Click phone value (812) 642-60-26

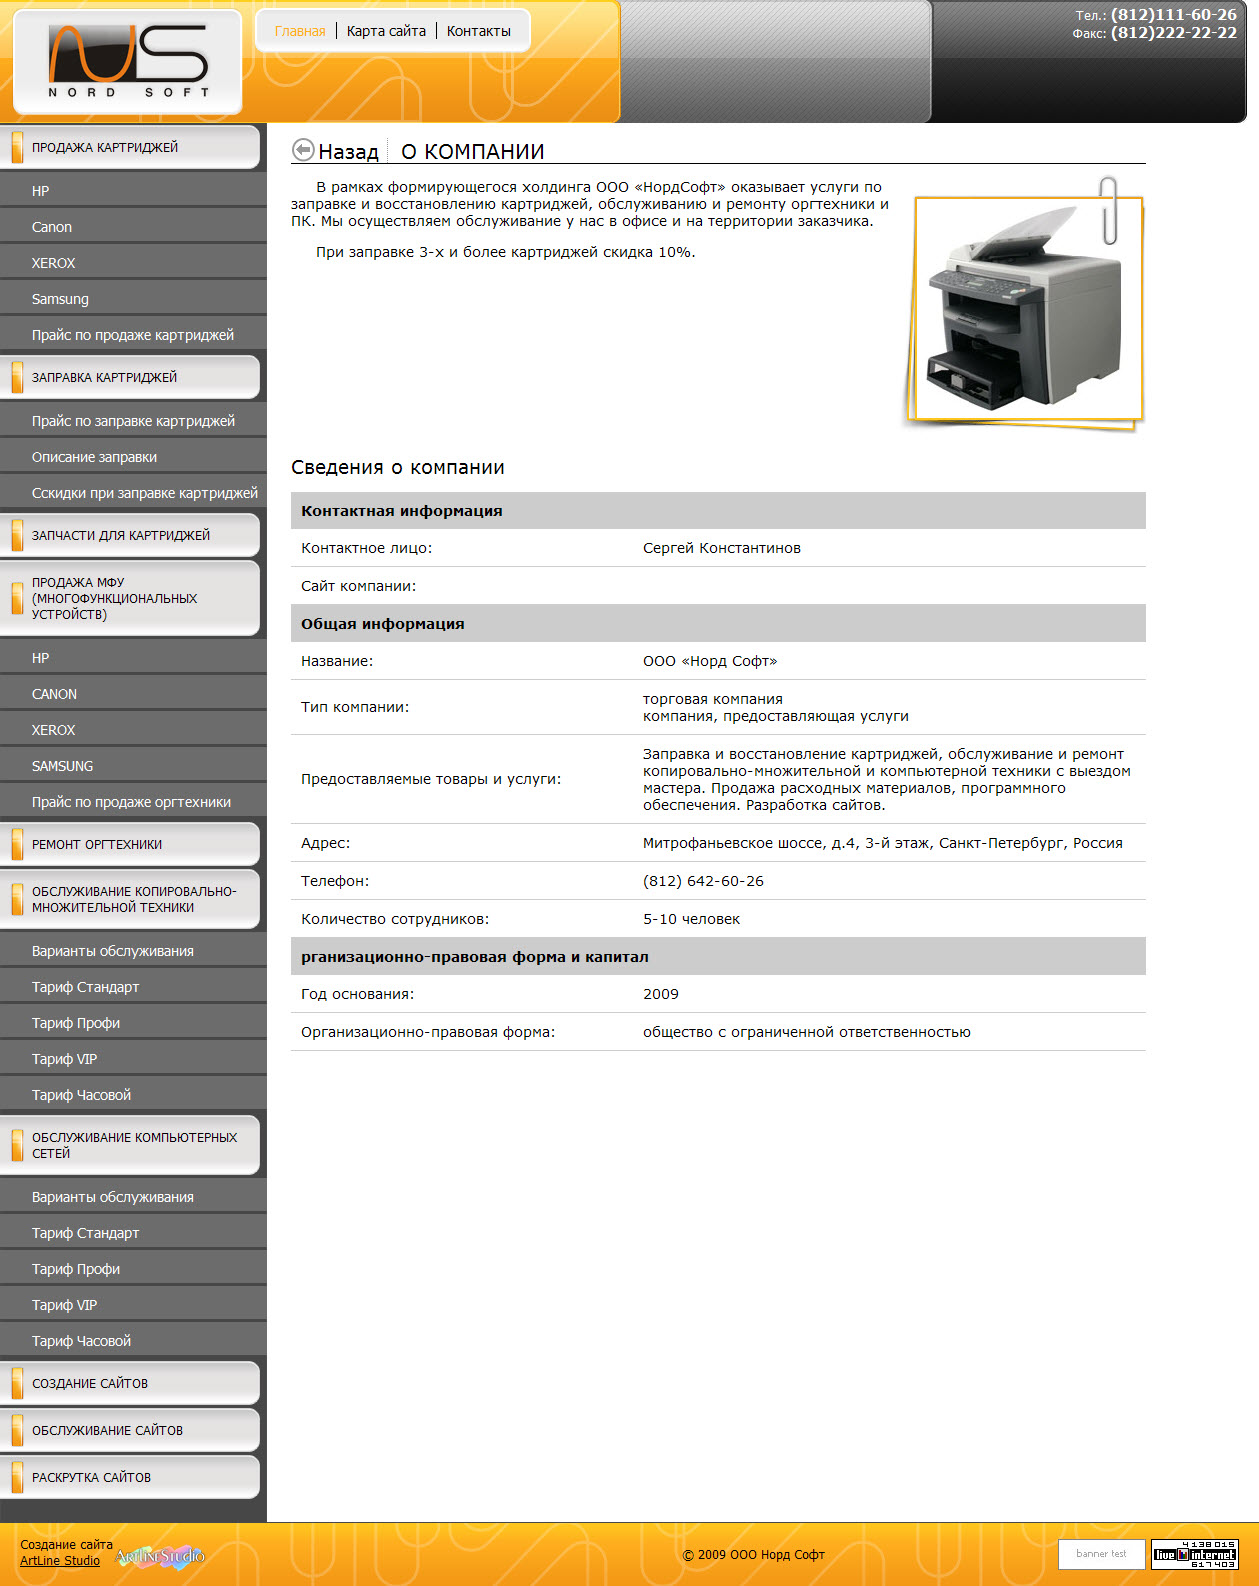coord(703,881)
